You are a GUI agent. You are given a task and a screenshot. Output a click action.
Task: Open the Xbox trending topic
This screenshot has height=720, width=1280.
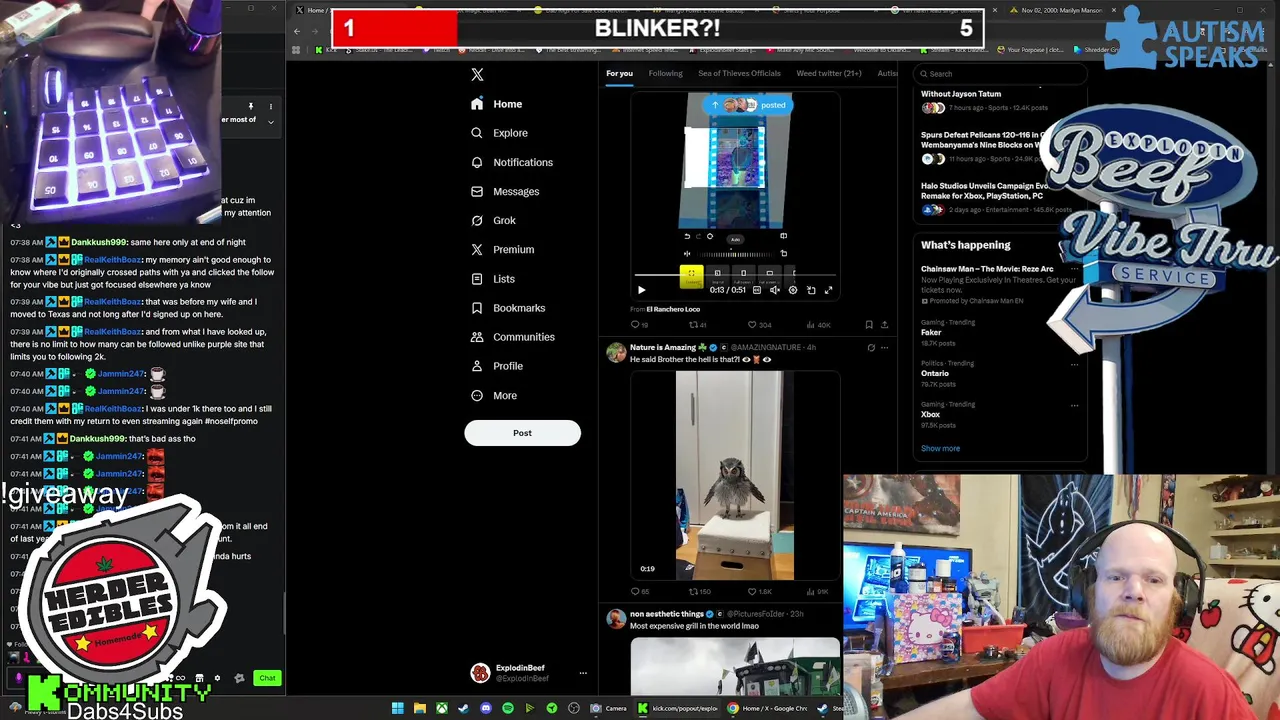[x=930, y=414]
